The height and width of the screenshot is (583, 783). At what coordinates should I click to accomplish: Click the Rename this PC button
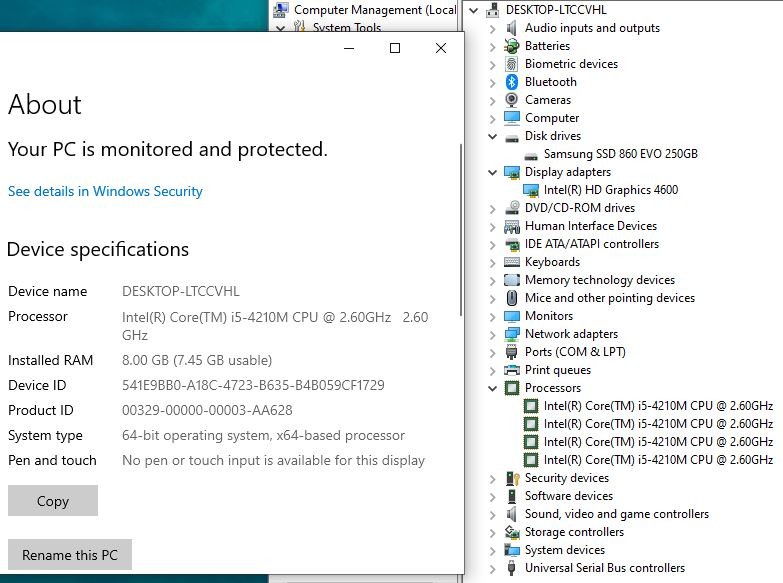(x=70, y=555)
